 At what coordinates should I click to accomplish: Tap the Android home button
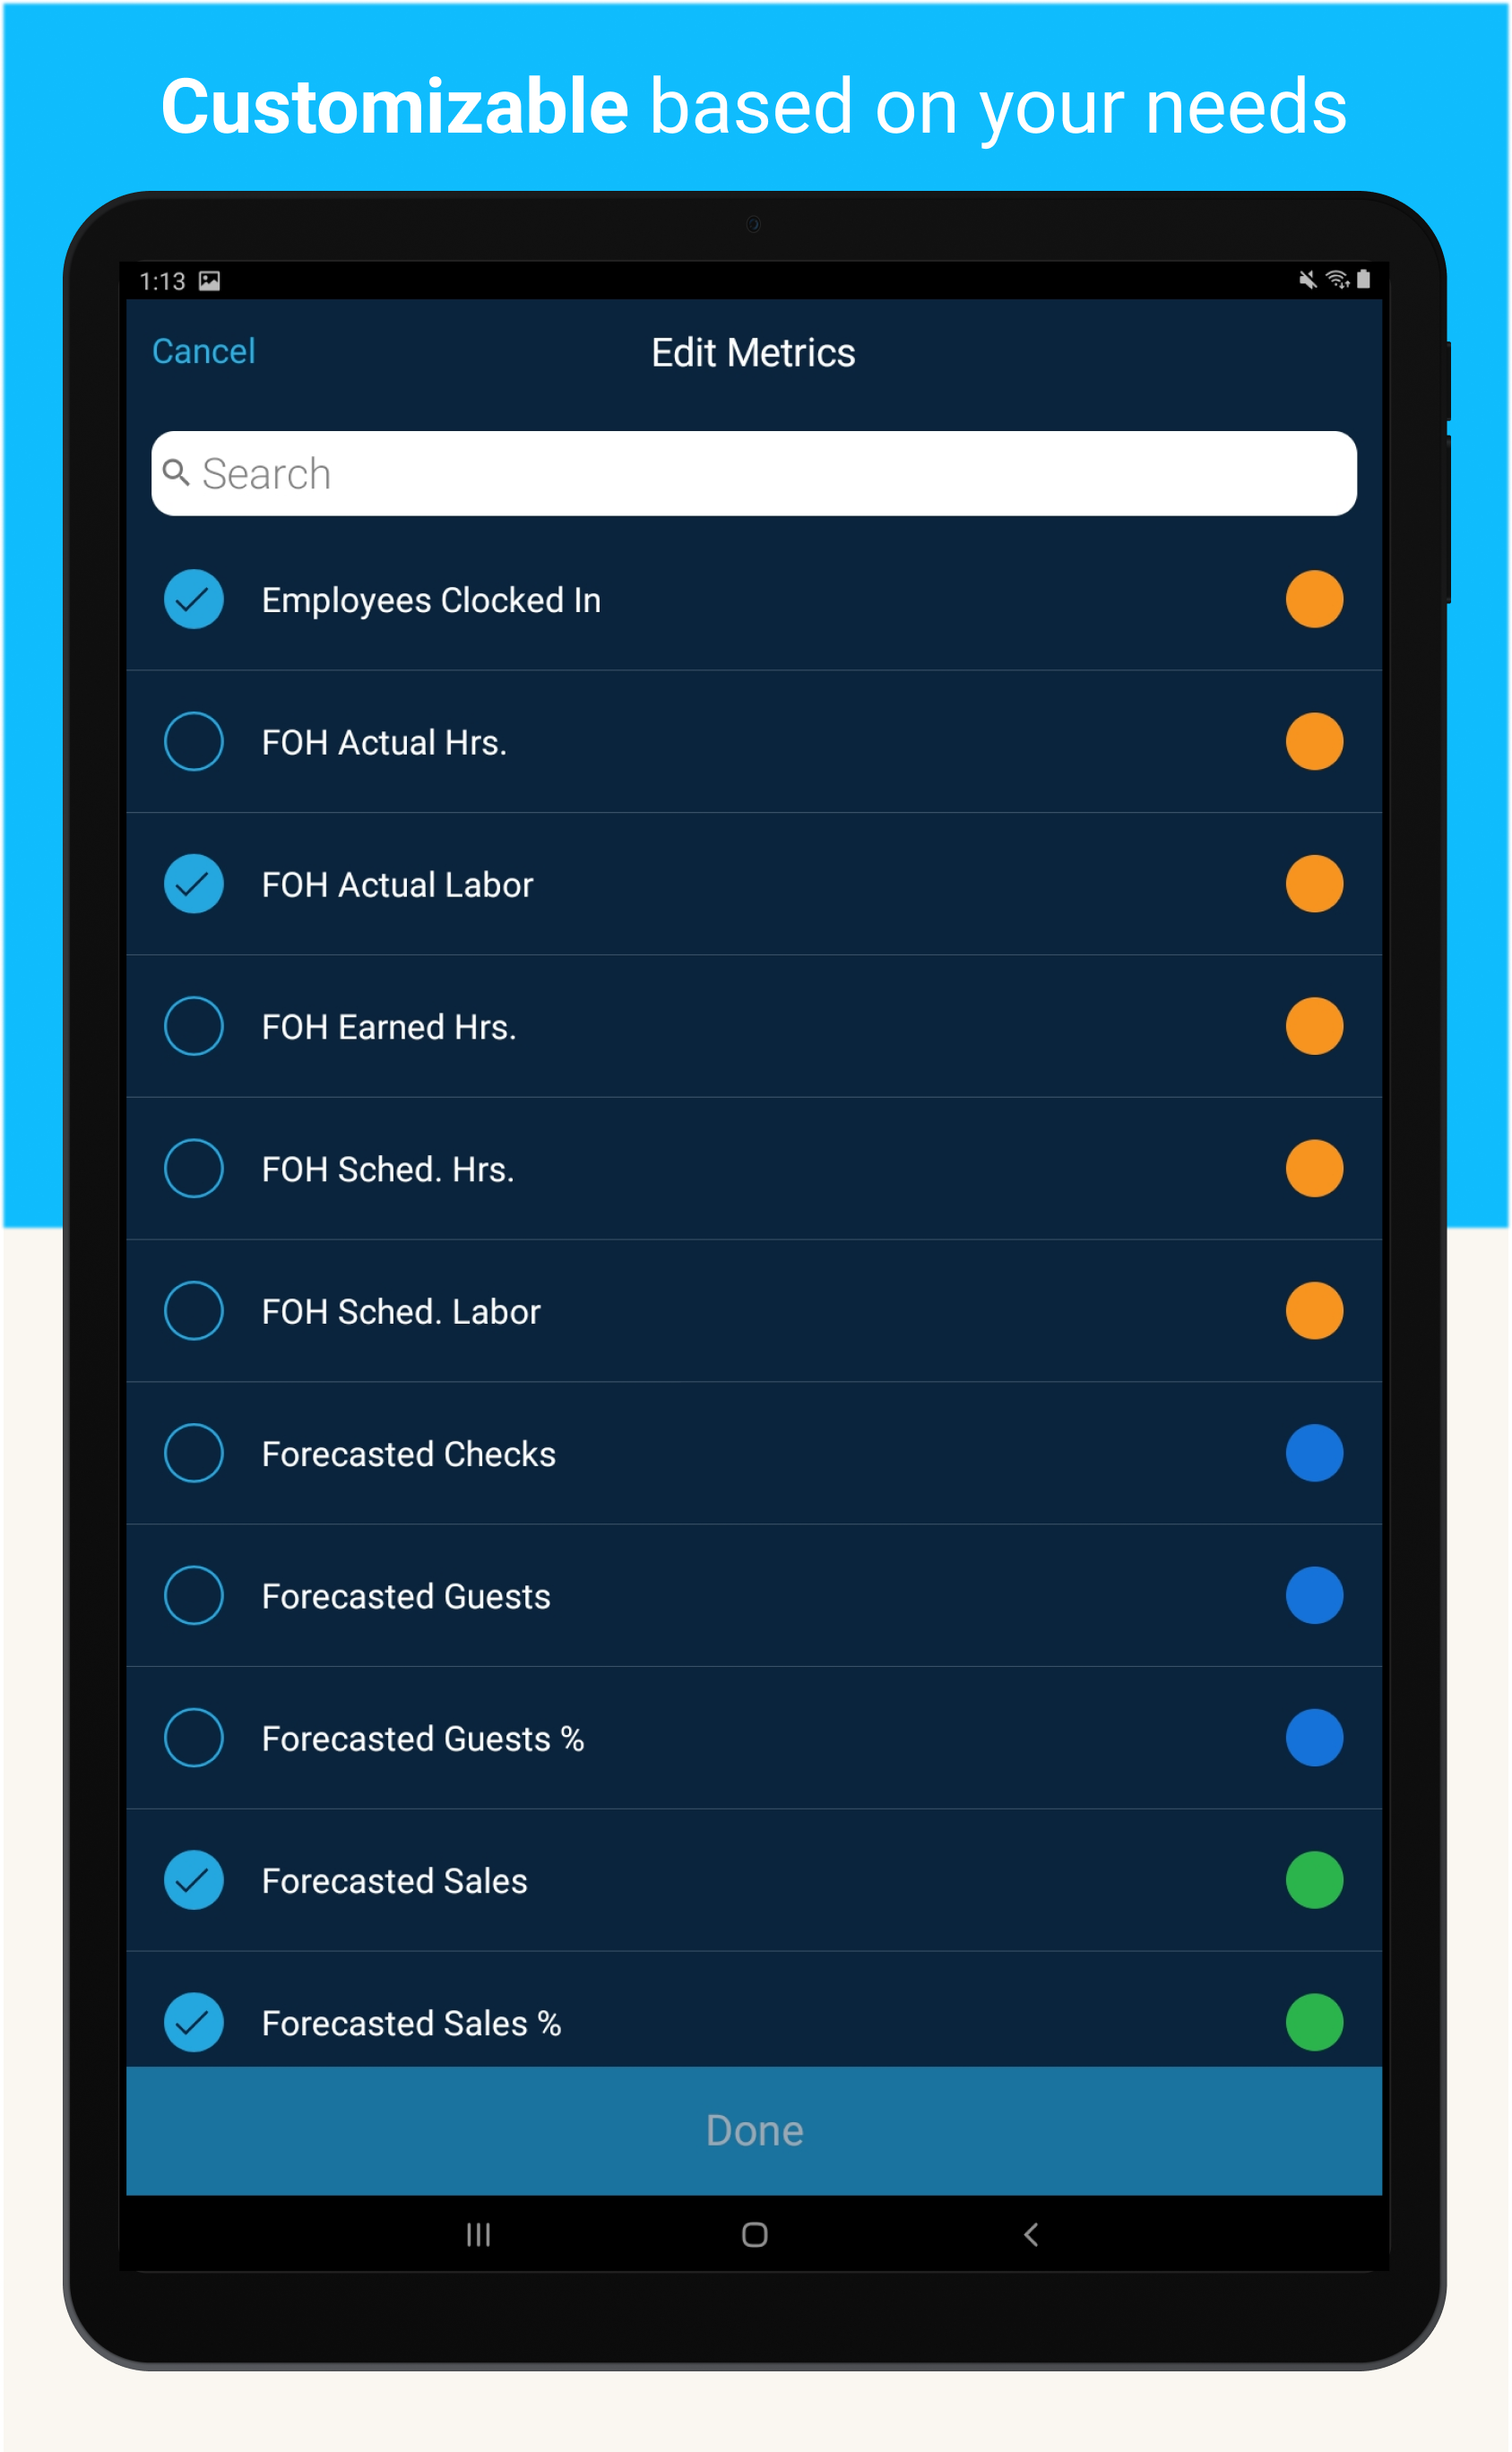pos(754,2235)
